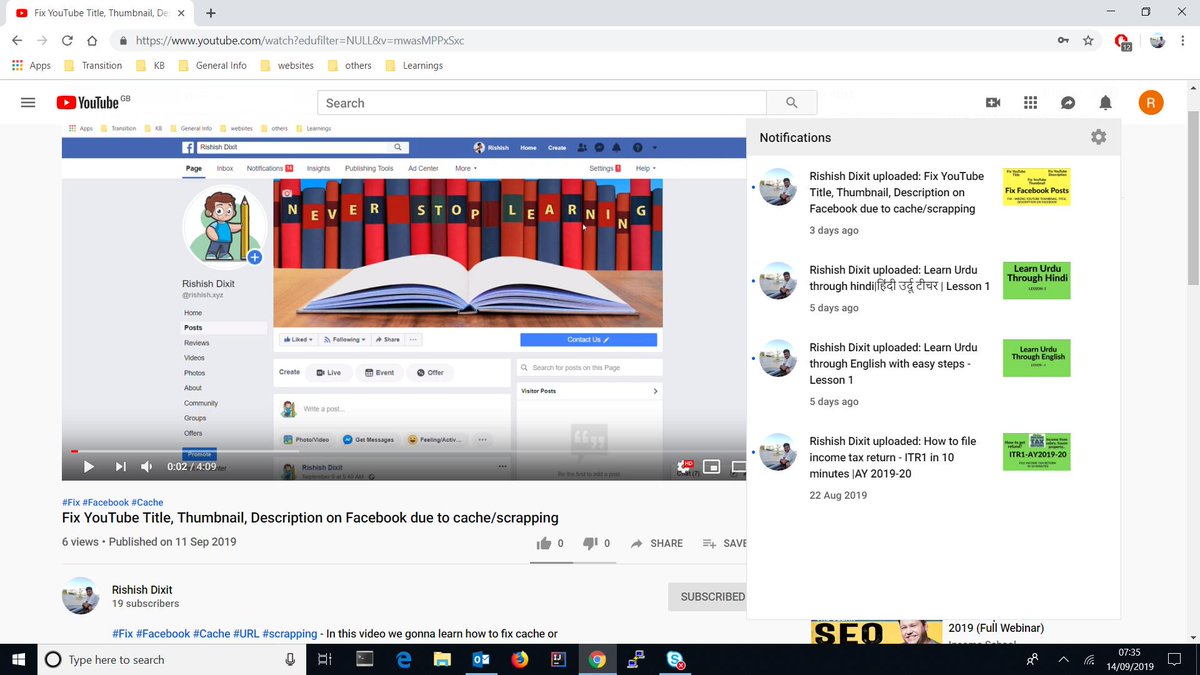Image resolution: width=1200 pixels, height=675 pixels.
Task: Open notification about filing income tax return
Action: tap(934, 469)
